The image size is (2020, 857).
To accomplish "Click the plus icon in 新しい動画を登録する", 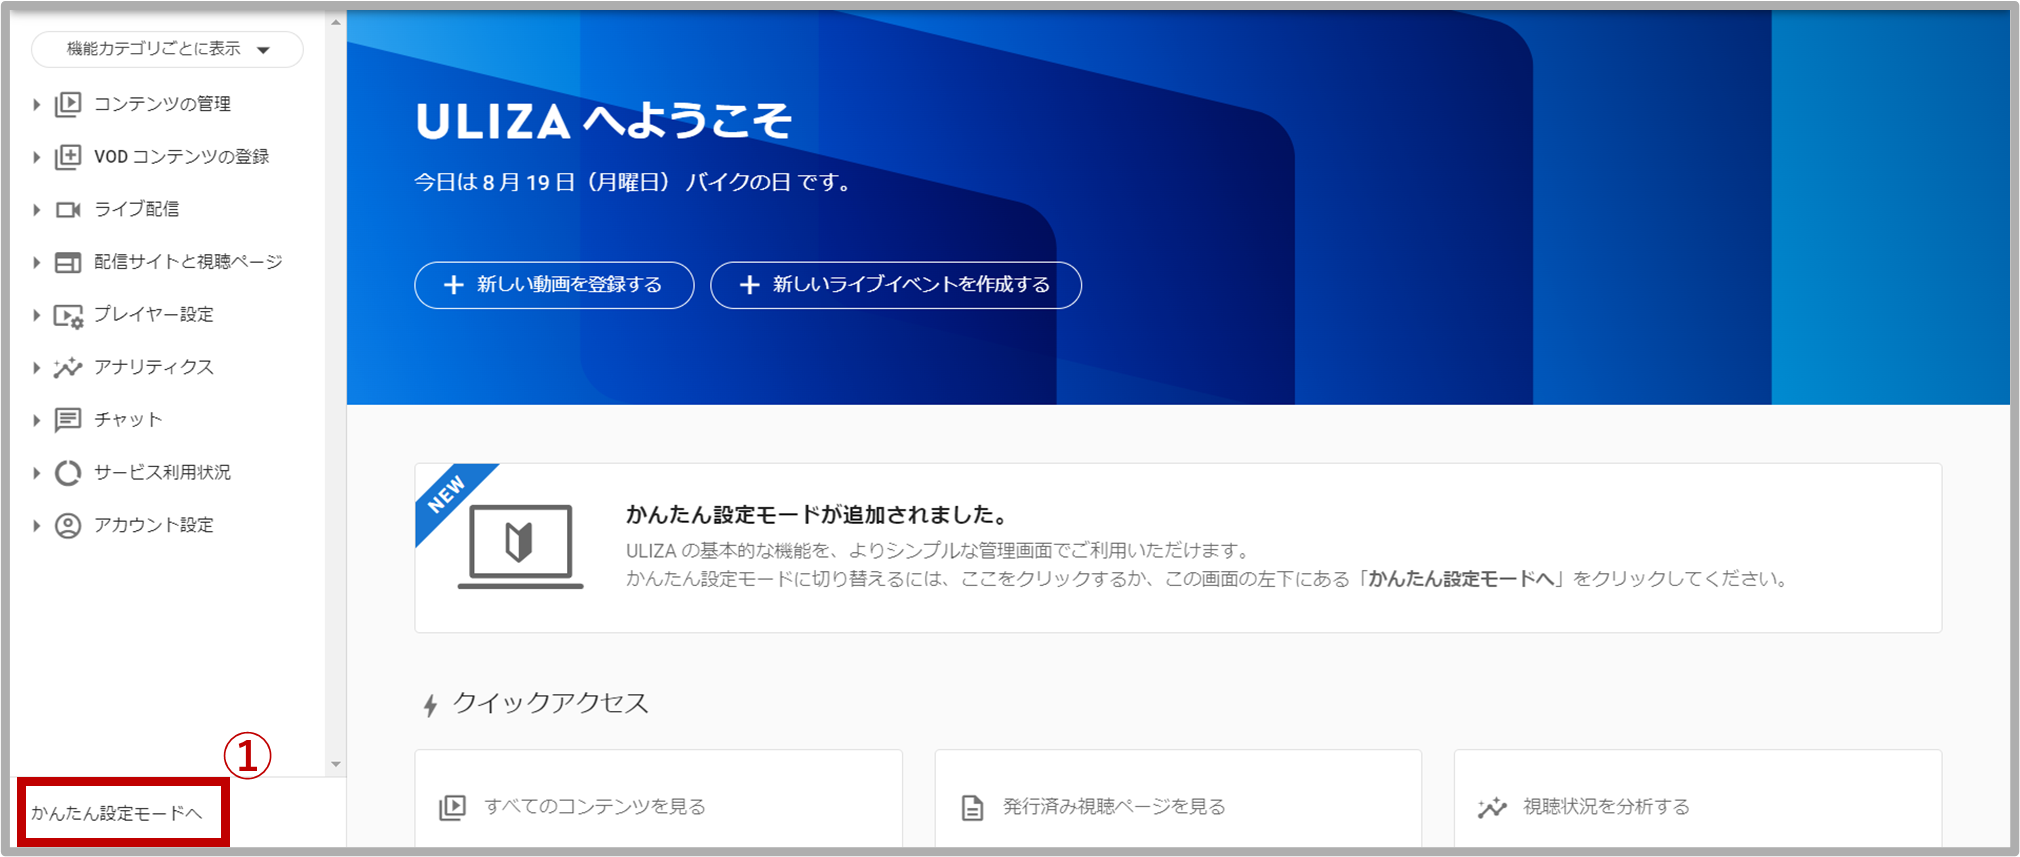I will pyautogui.click(x=454, y=285).
